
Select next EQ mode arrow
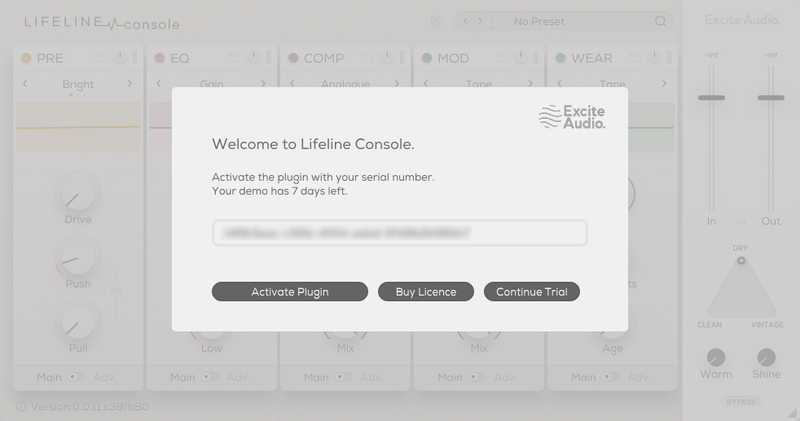point(263,83)
